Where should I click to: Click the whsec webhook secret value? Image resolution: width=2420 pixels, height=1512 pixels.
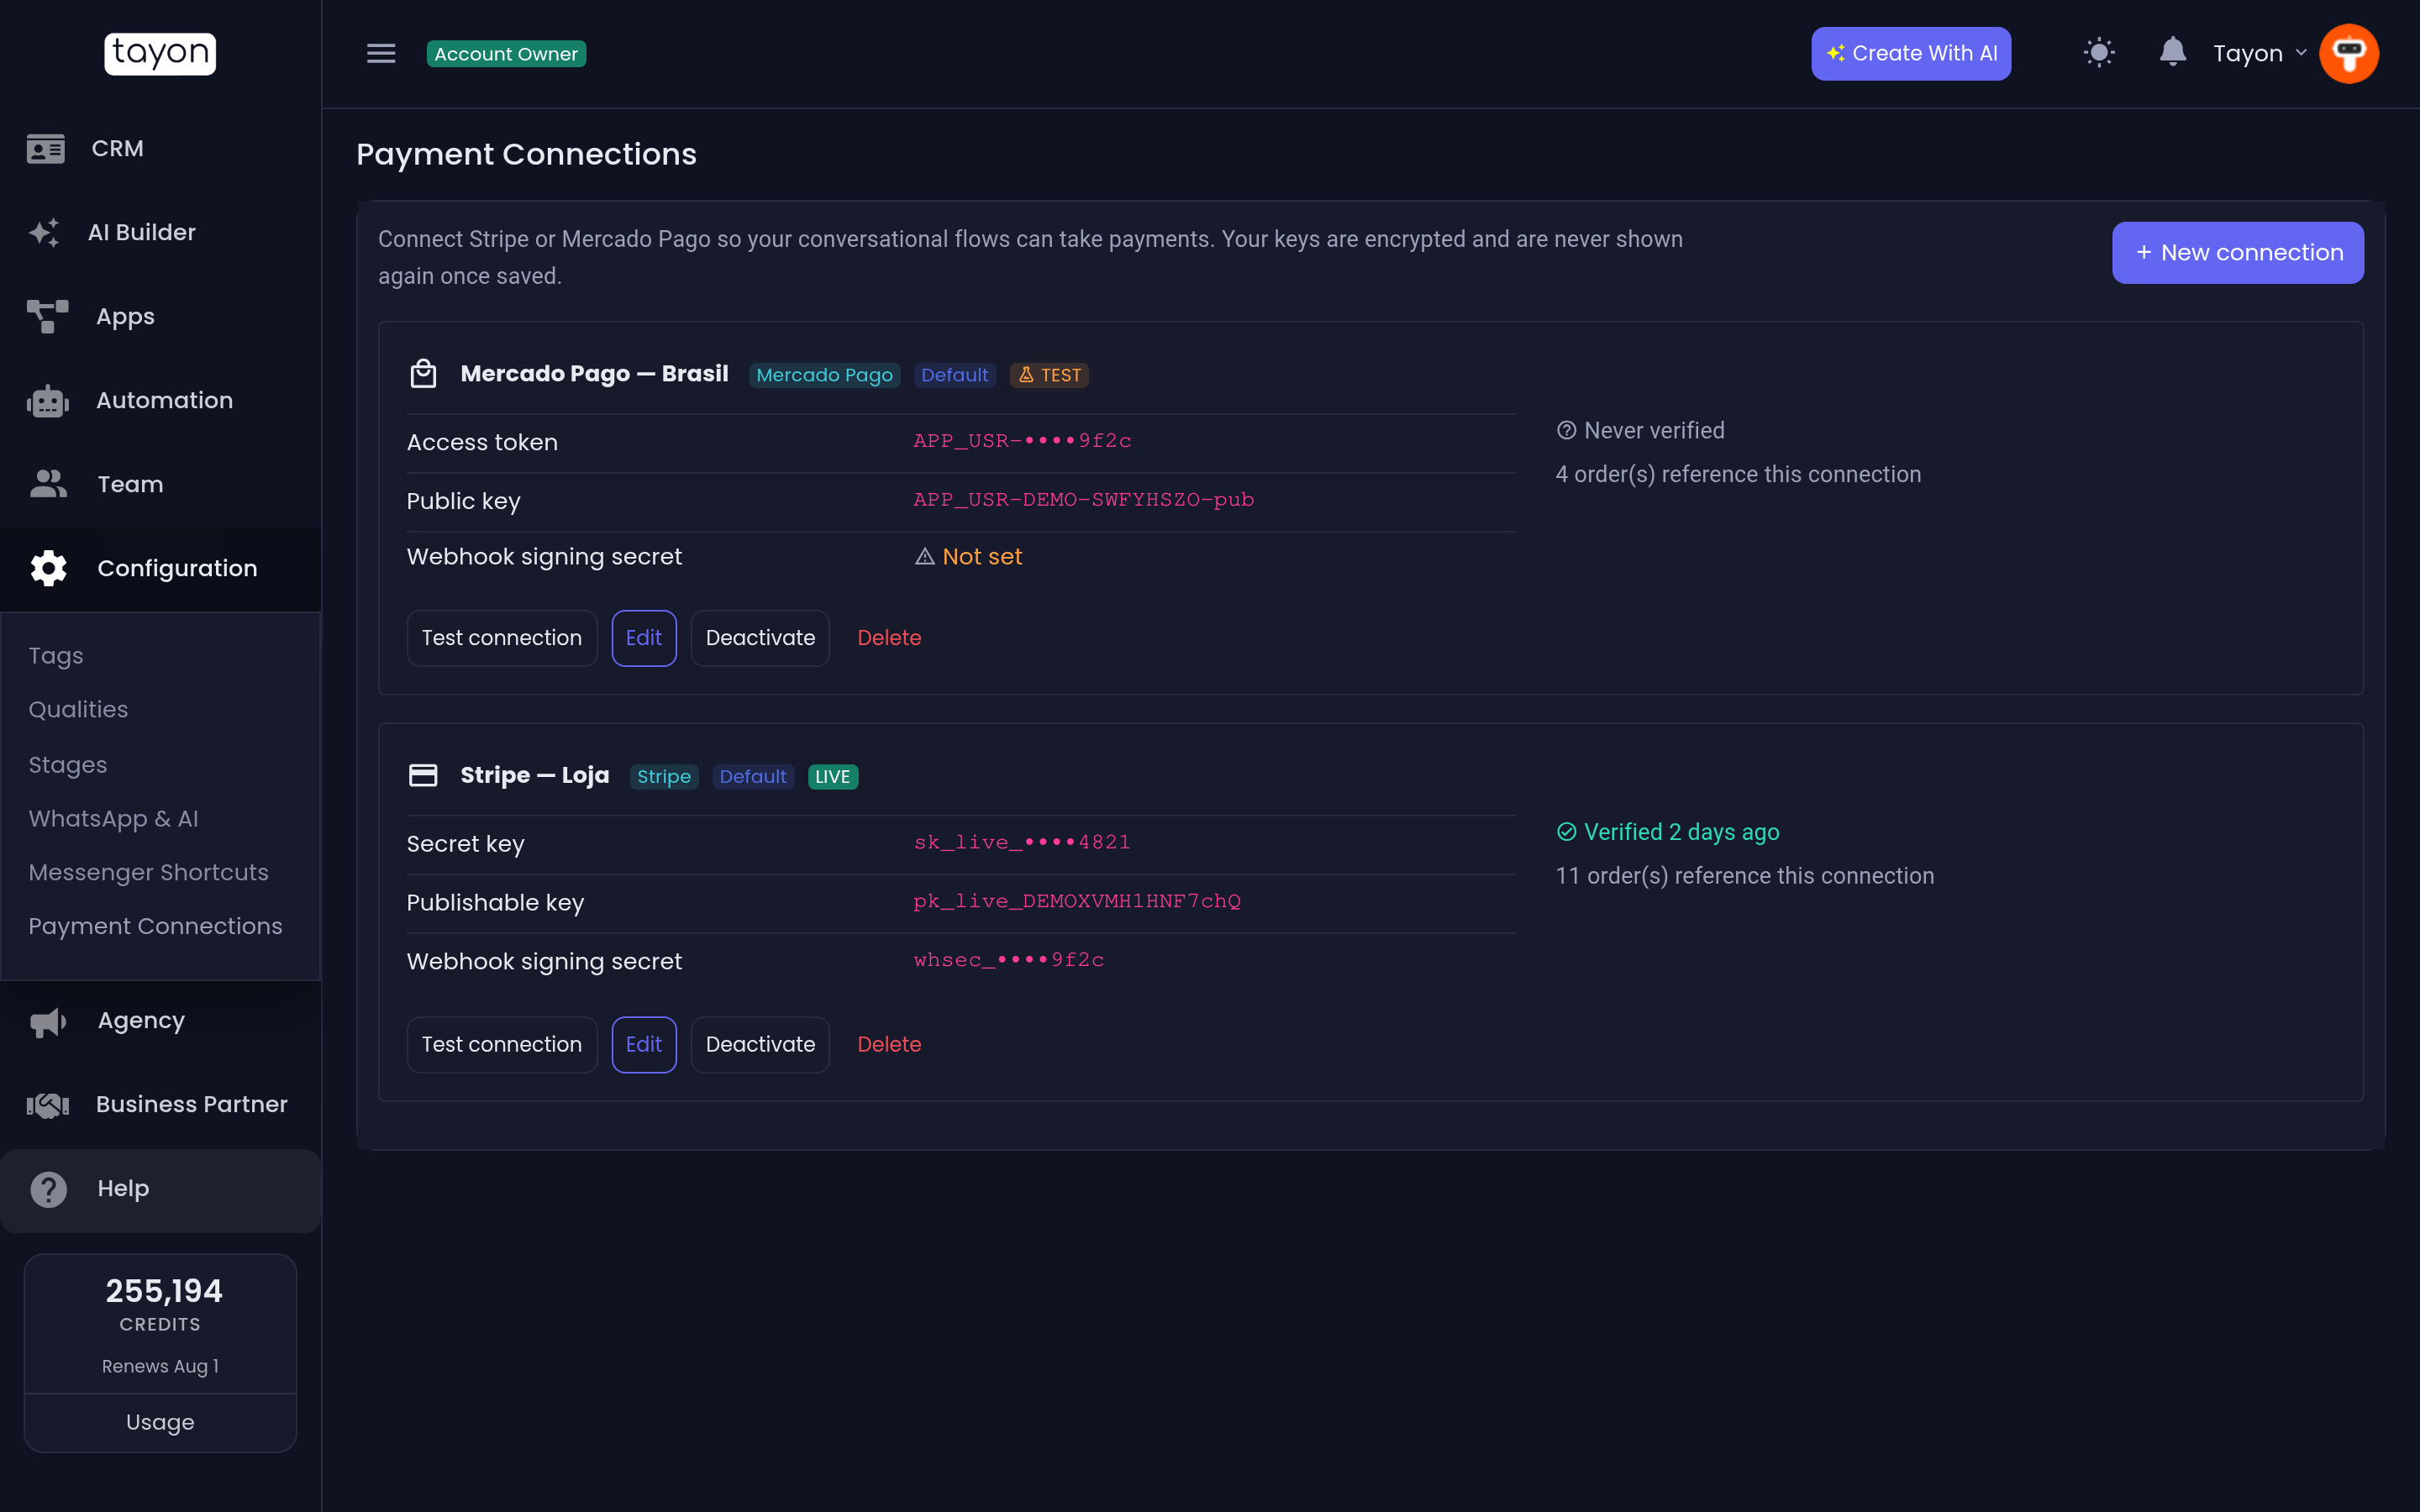click(1009, 961)
